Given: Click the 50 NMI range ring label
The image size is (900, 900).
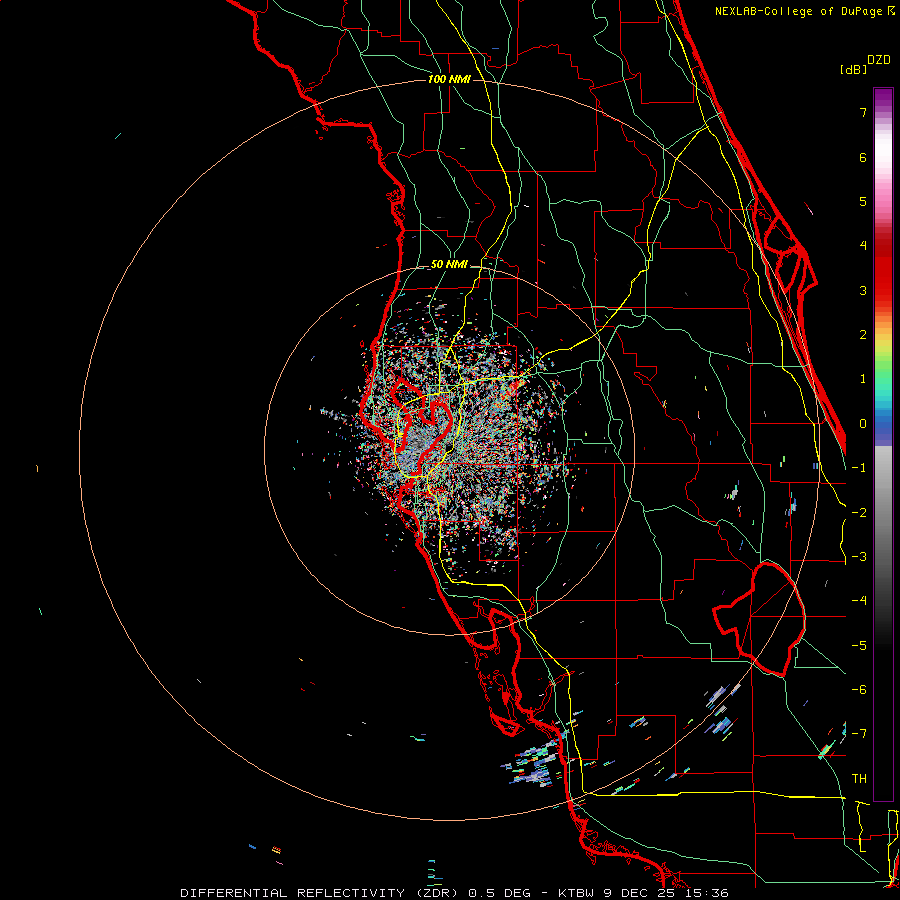Looking at the screenshot, I should pos(449,265).
